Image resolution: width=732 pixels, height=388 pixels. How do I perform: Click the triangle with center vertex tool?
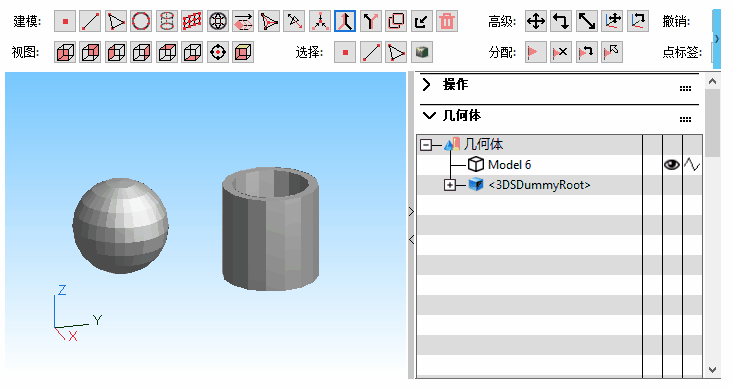268,21
